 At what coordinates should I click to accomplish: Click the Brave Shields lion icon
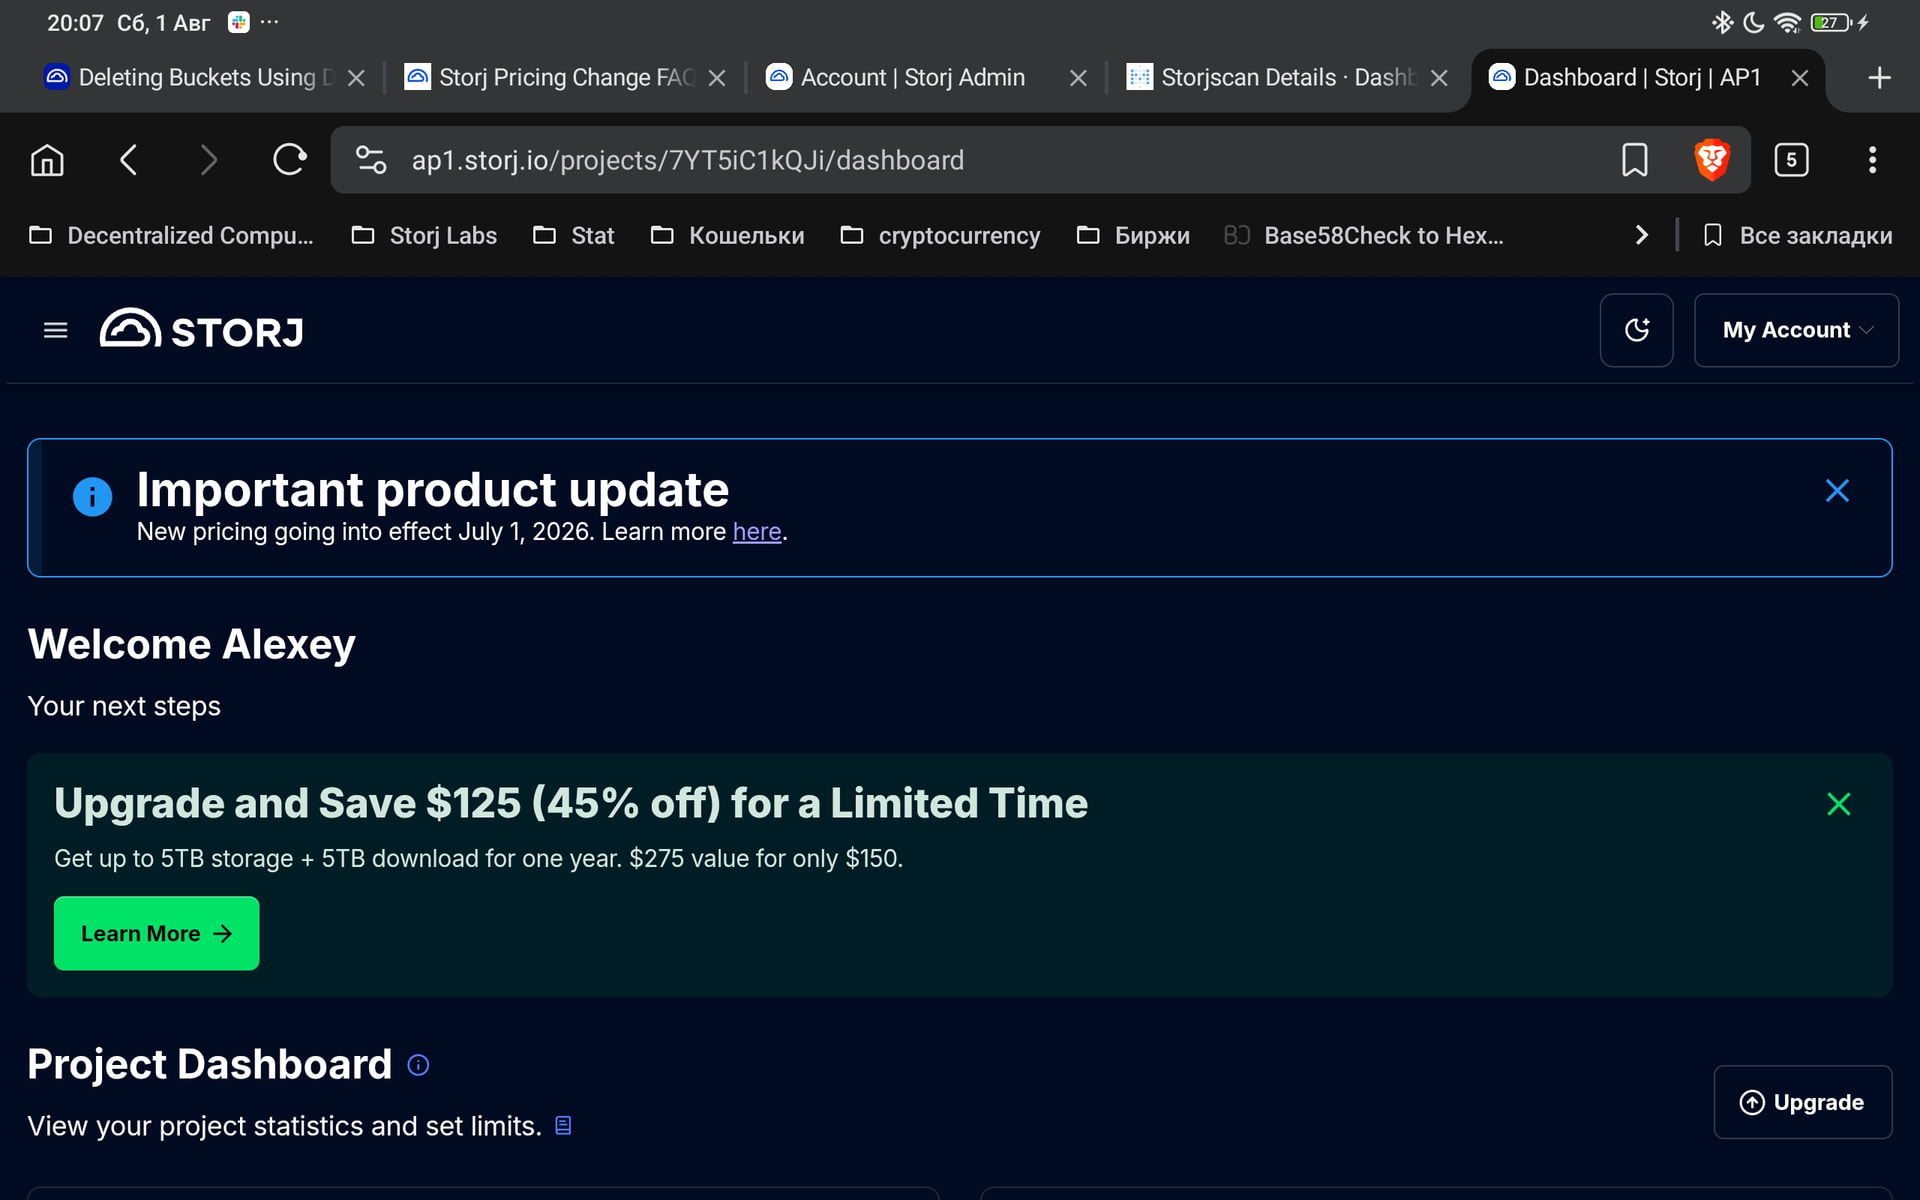[1712, 160]
